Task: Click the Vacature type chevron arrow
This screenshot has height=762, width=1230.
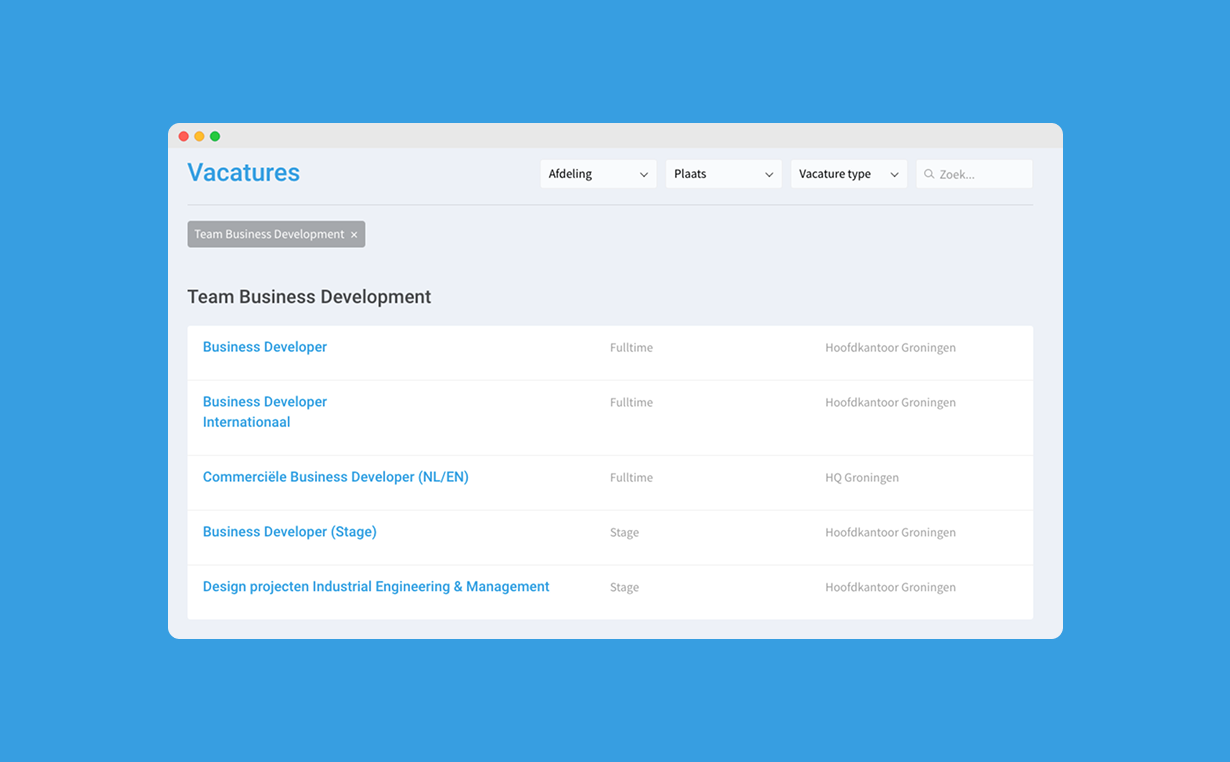Action: pyautogui.click(x=894, y=175)
